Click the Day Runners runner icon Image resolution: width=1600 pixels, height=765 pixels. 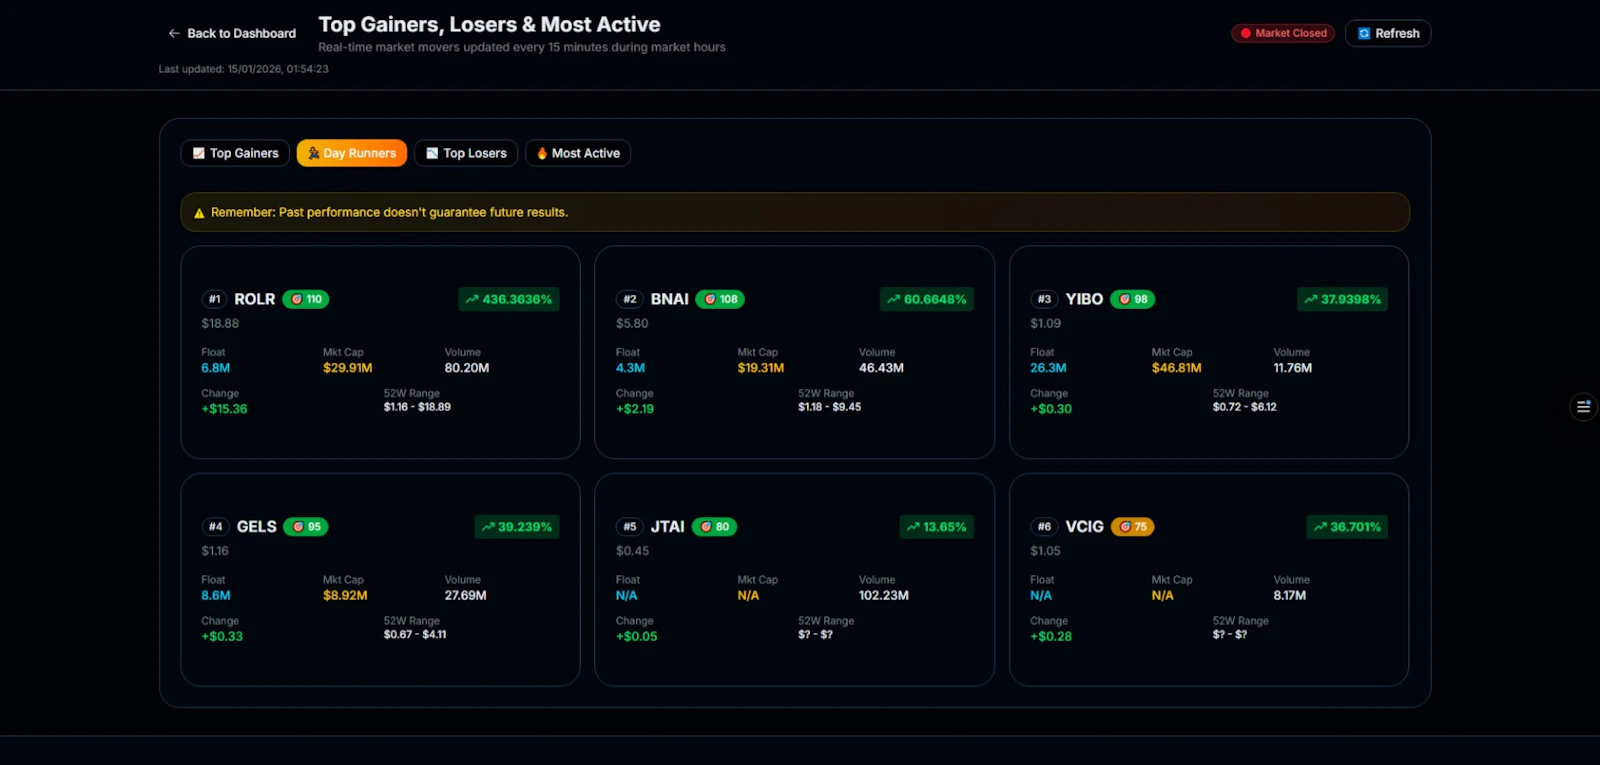314,153
